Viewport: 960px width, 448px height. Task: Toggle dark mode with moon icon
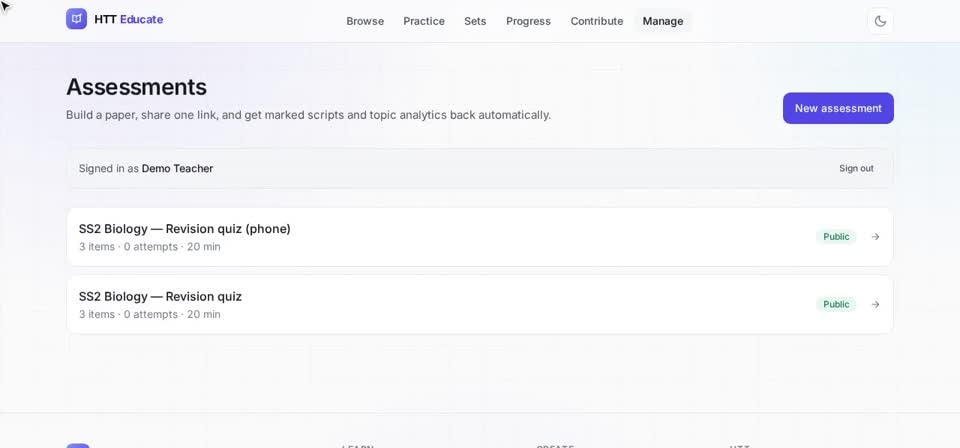880,21
